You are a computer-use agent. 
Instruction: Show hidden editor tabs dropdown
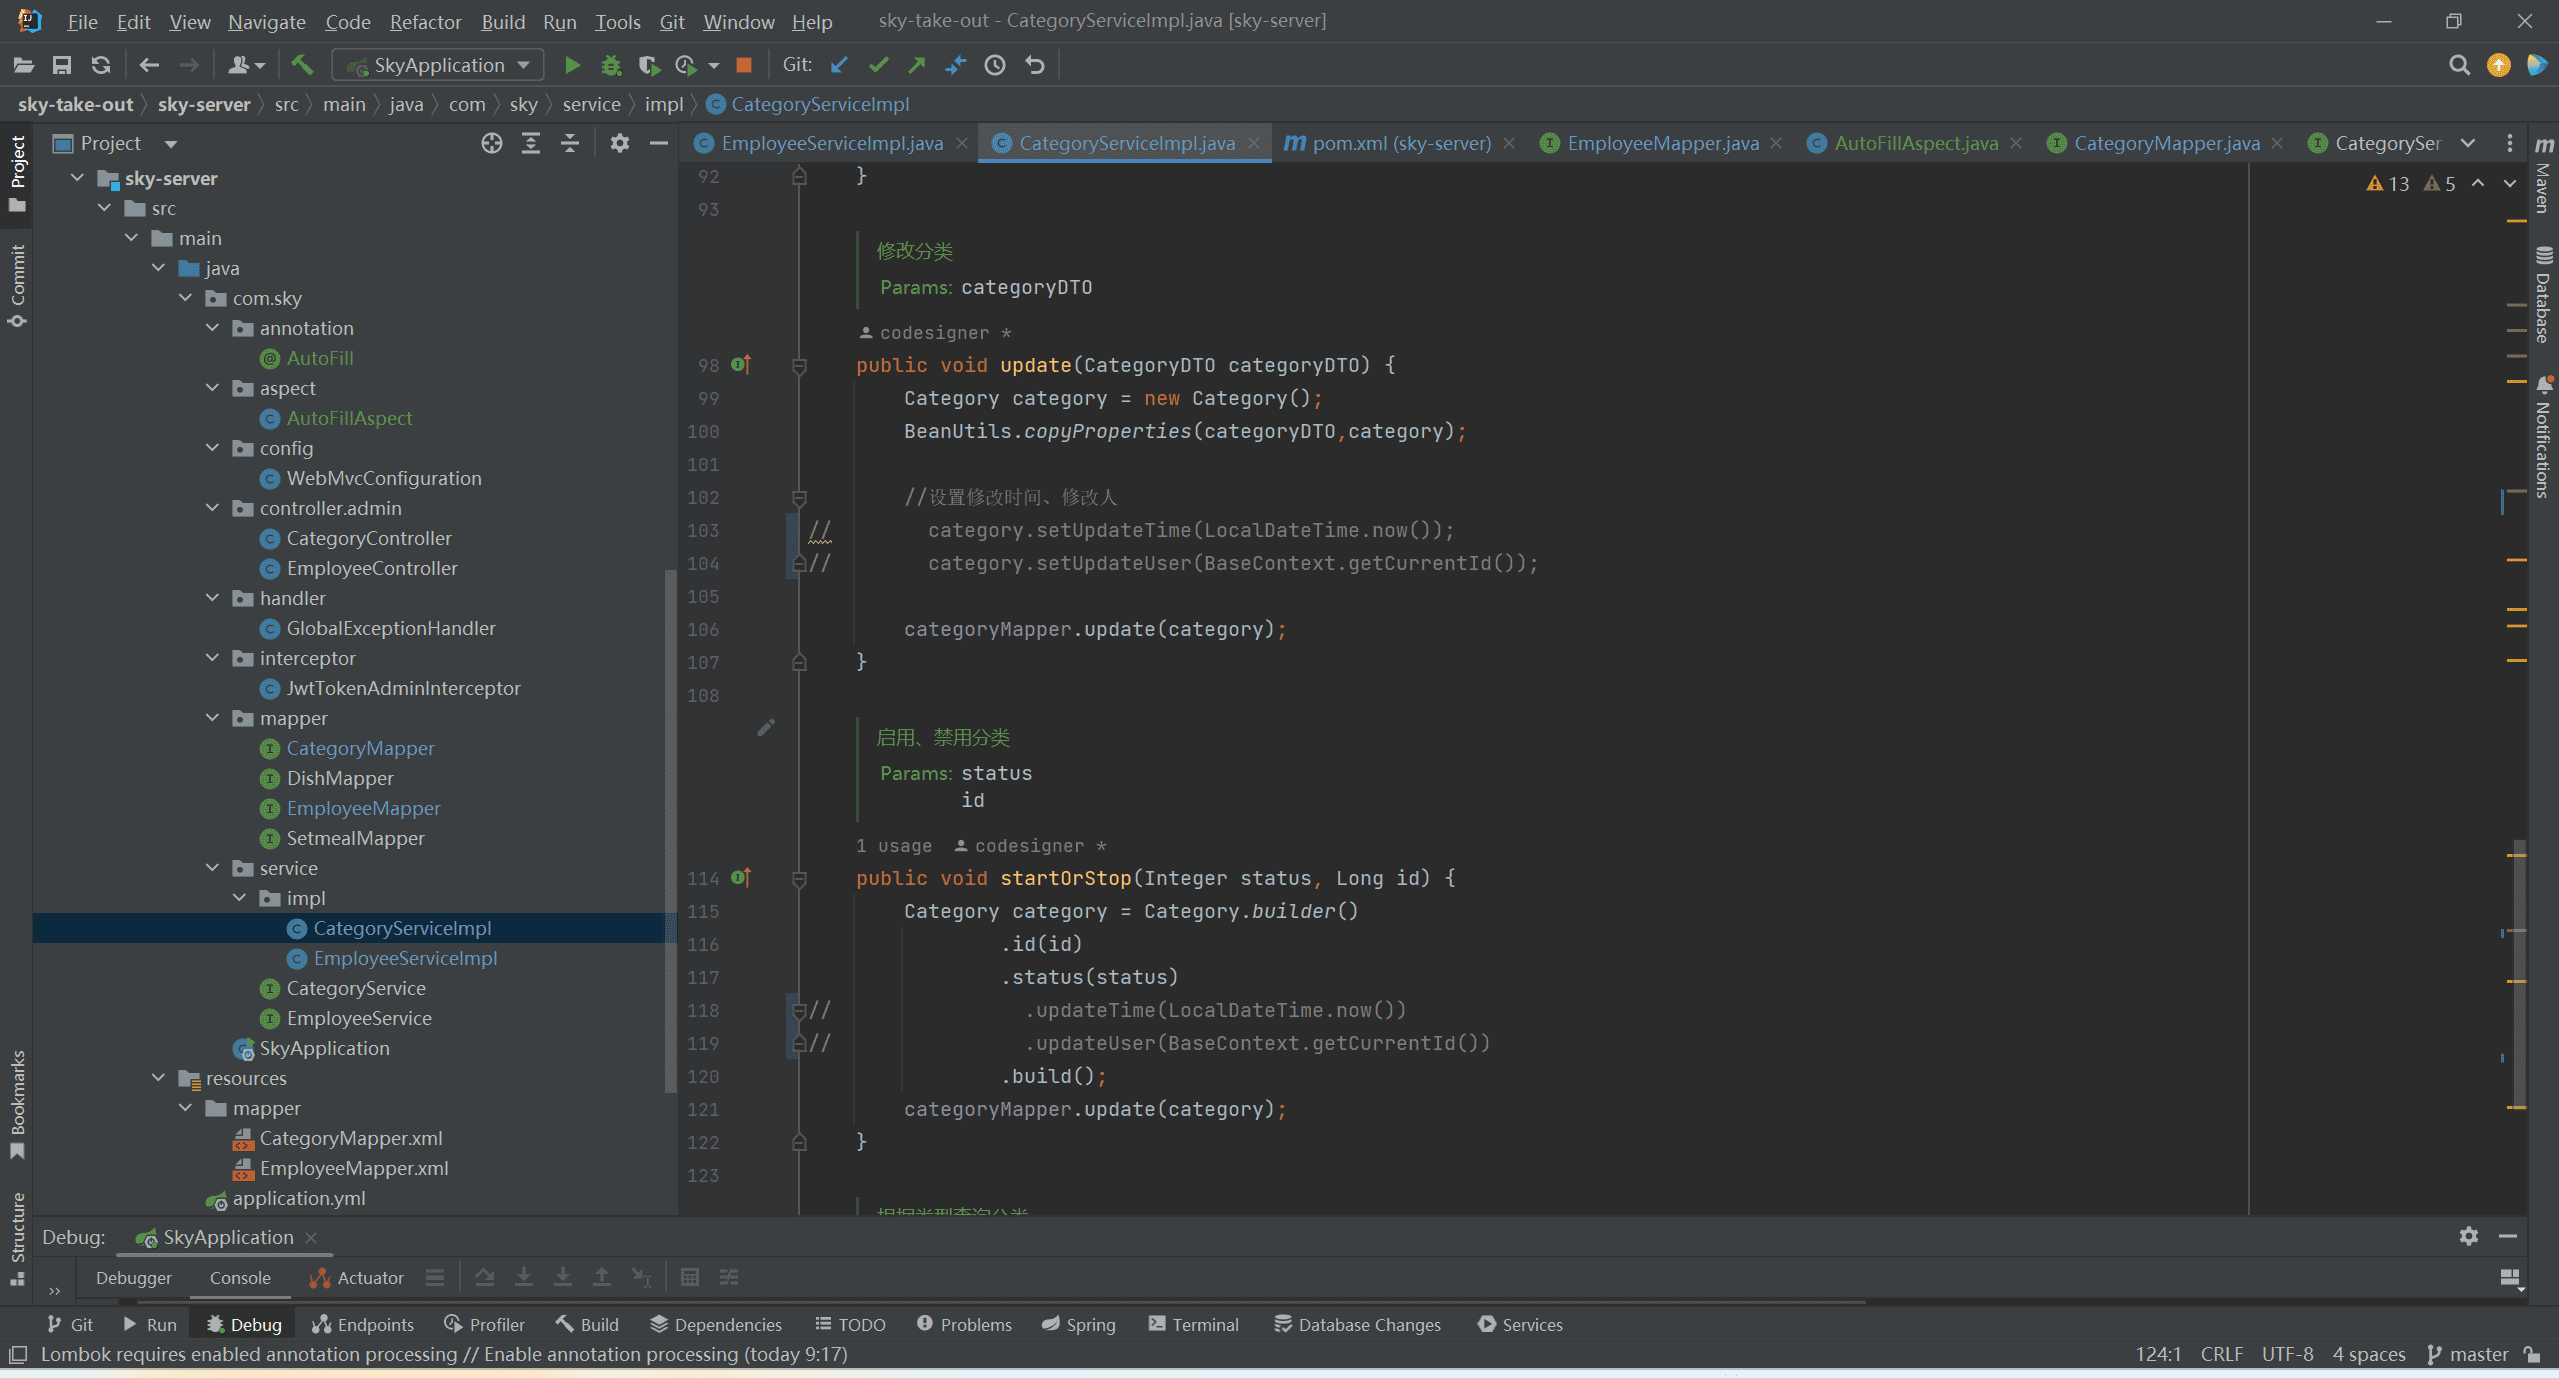pos(2468,143)
